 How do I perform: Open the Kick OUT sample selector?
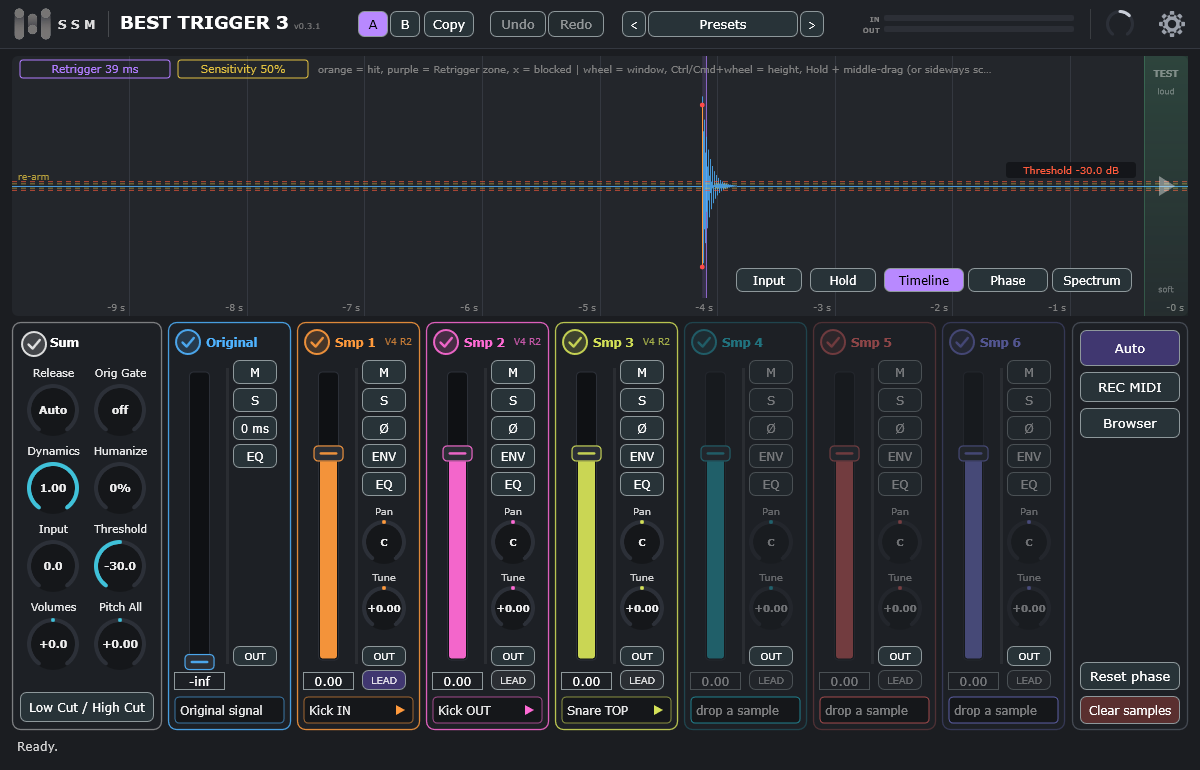pyautogui.click(x=487, y=710)
